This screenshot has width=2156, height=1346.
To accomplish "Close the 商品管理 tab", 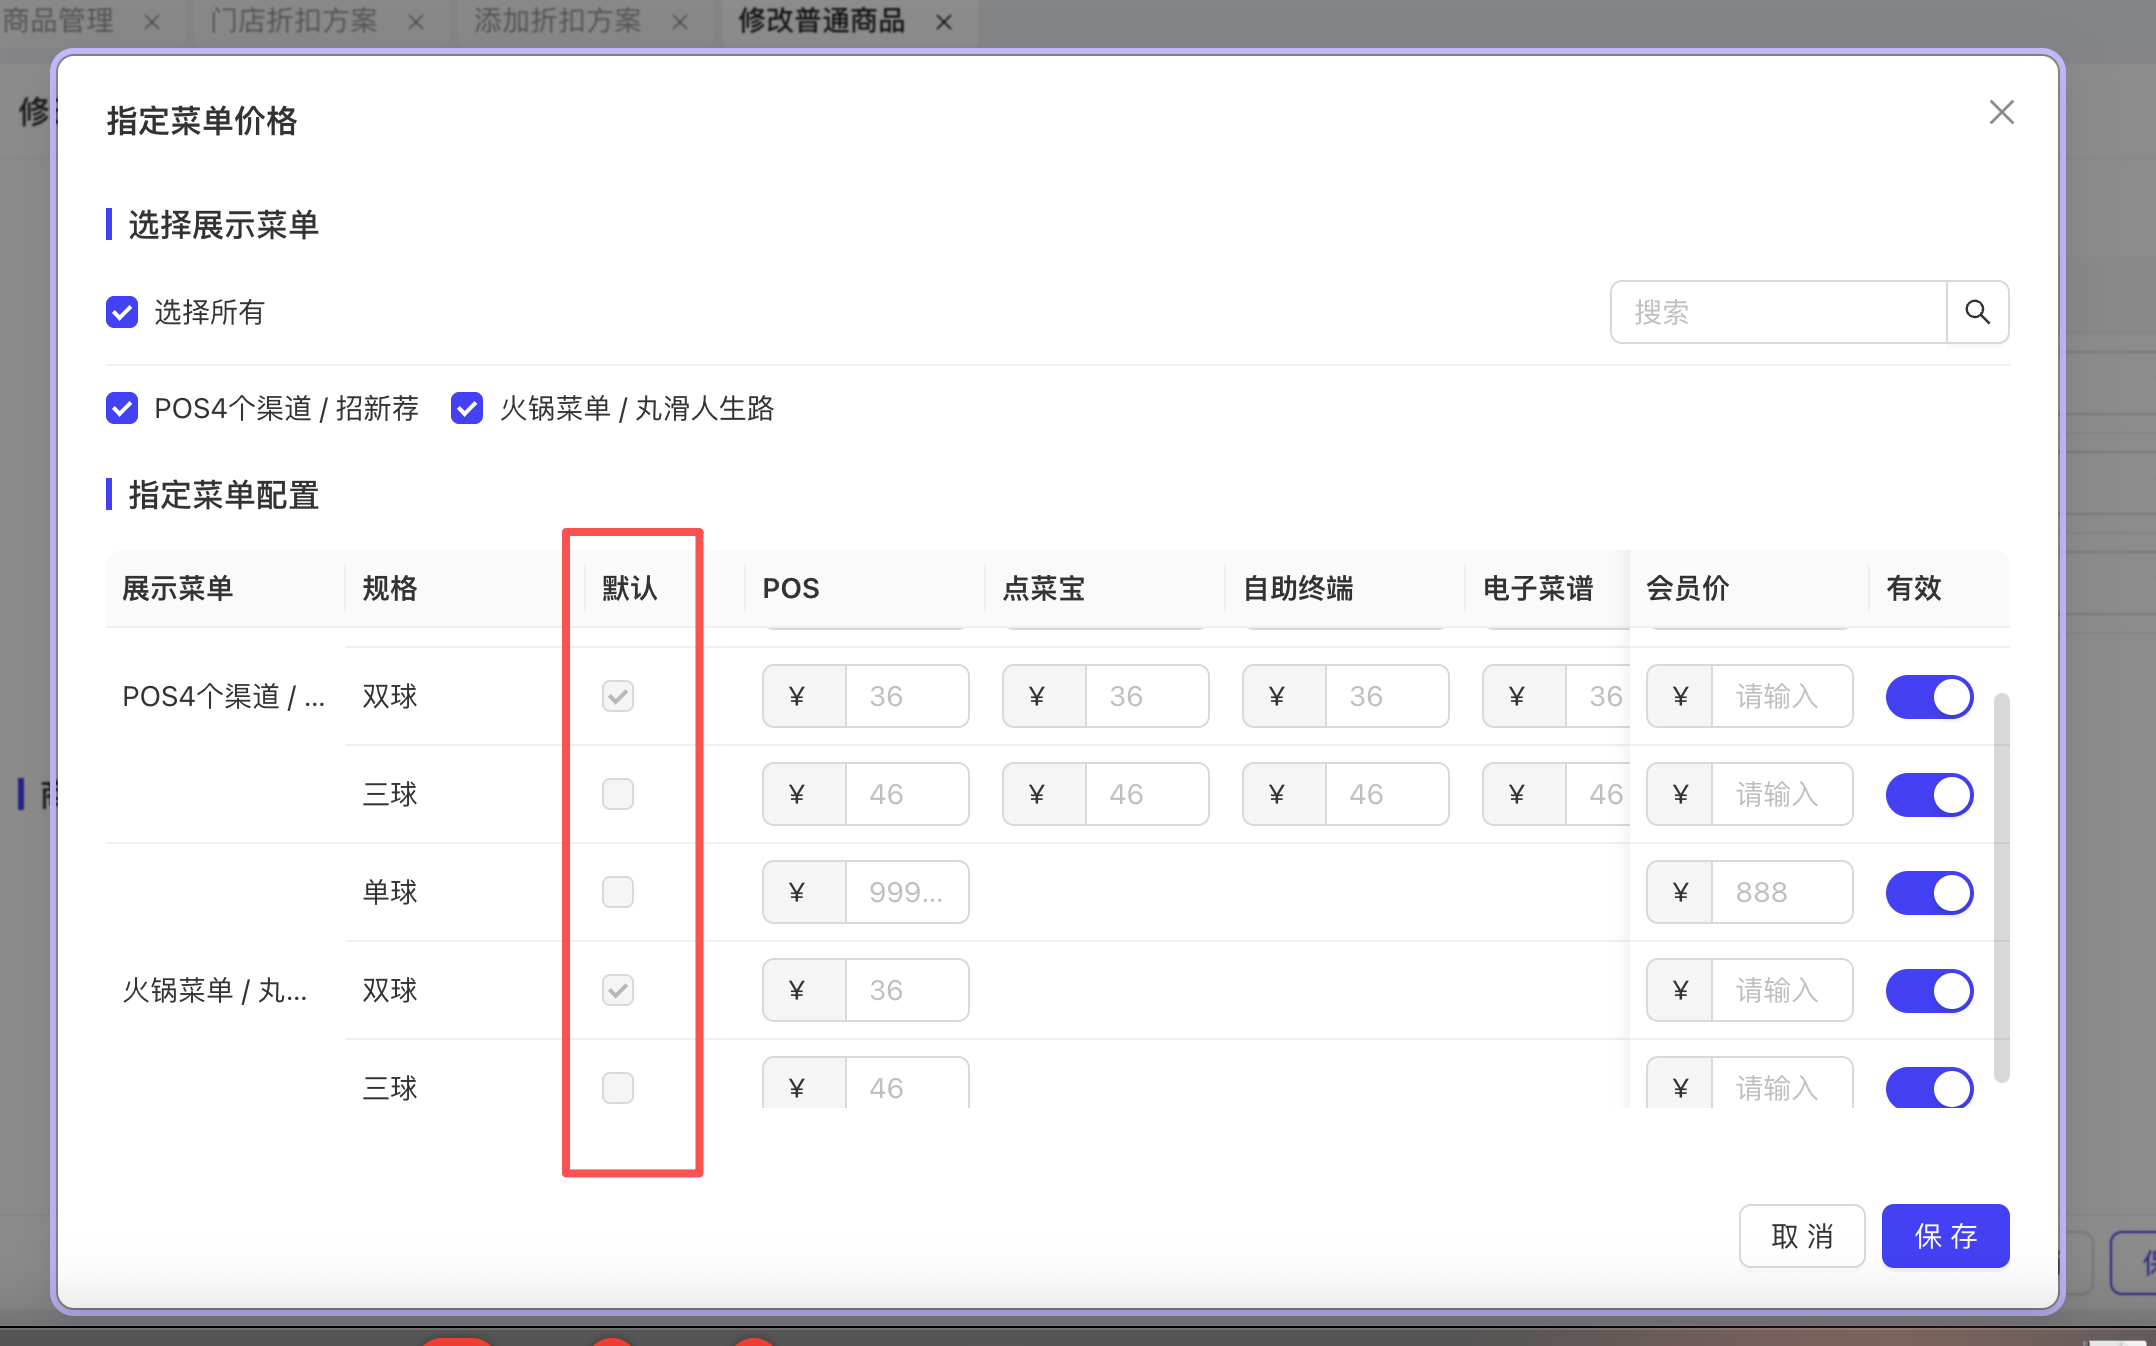I will 152,21.
